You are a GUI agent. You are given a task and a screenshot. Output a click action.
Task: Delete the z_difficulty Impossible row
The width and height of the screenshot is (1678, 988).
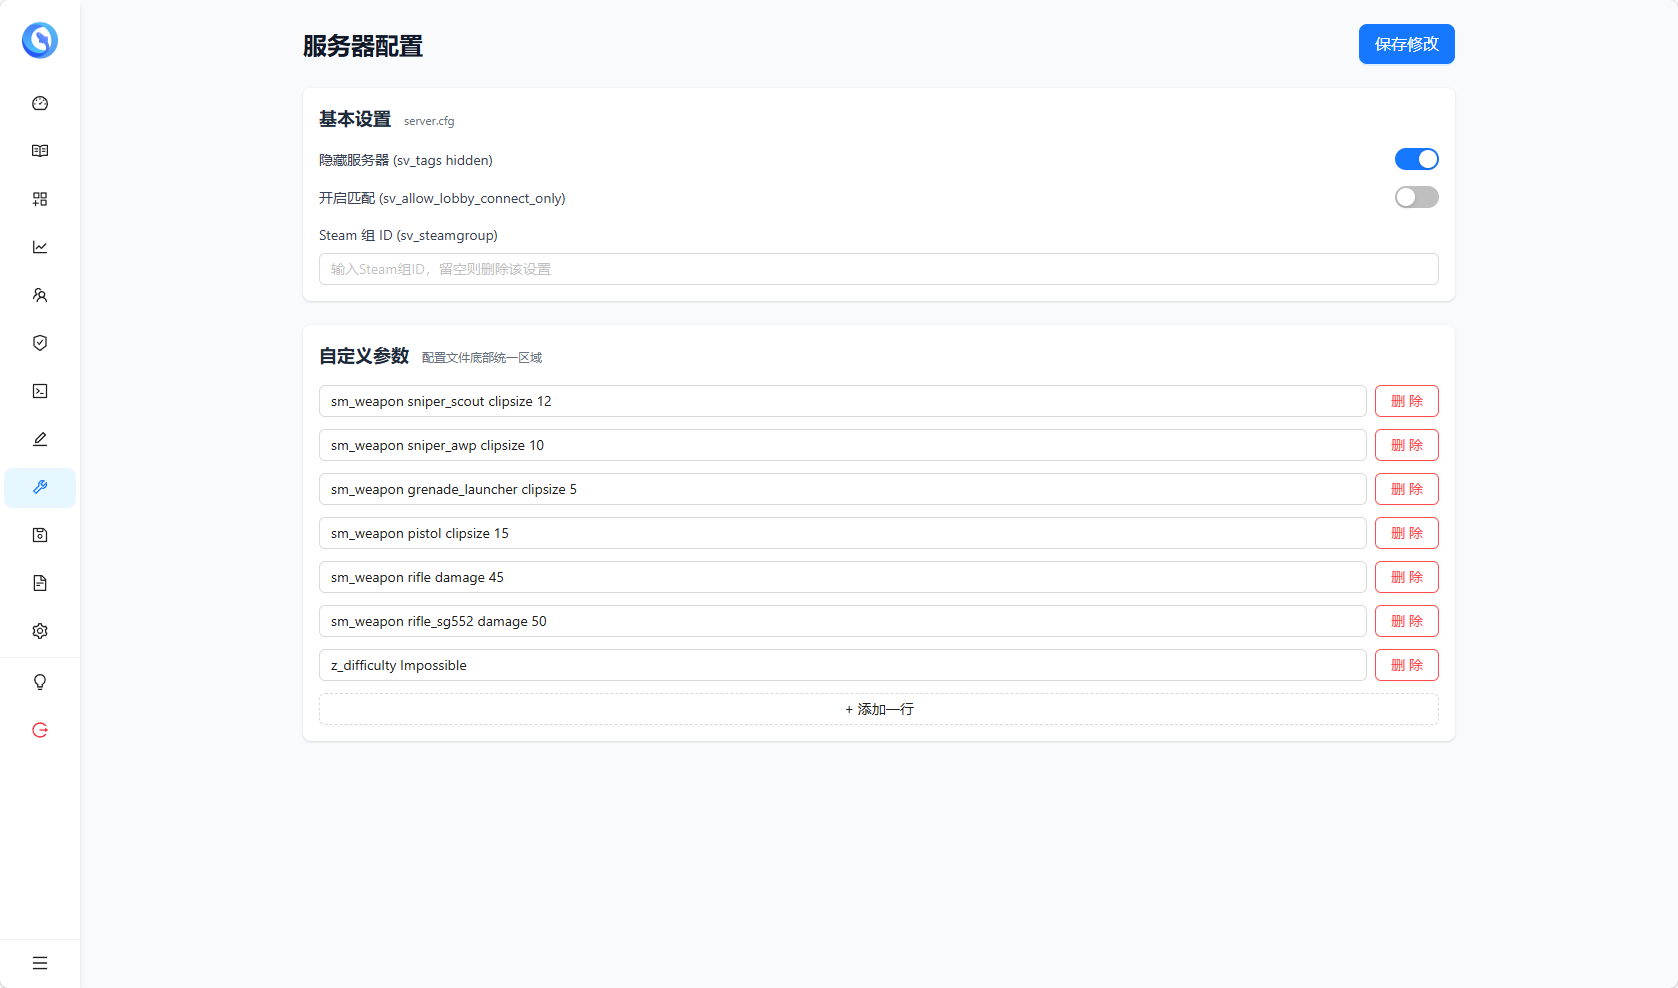click(x=1406, y=665)
